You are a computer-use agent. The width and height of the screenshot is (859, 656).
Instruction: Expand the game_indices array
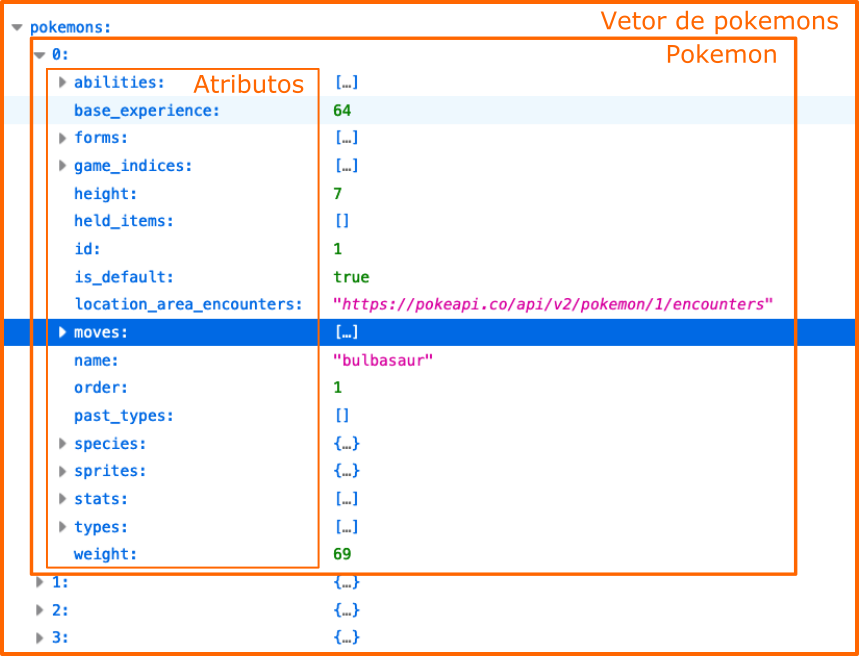pos(62,165)
